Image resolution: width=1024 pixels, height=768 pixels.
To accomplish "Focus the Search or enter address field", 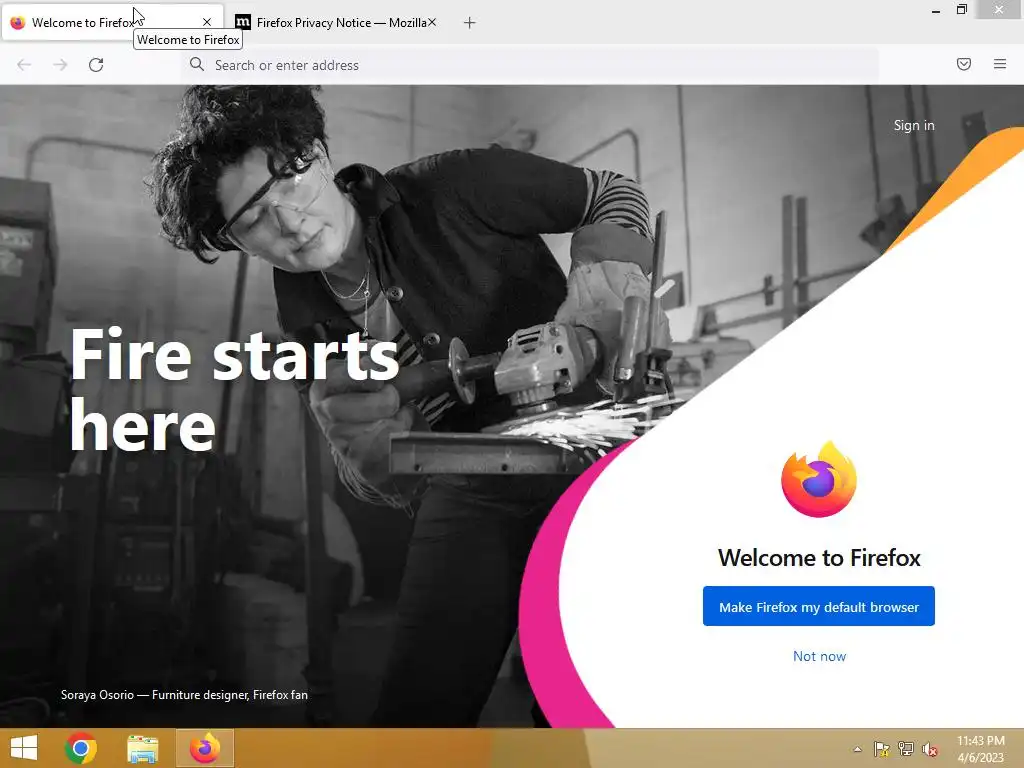I will 530,65.
